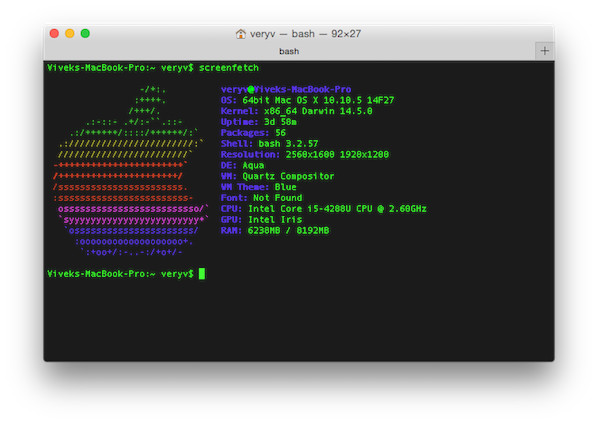The image size is (598, 424).
Task: Click the green cursor block at prompt
Action: 202,274
